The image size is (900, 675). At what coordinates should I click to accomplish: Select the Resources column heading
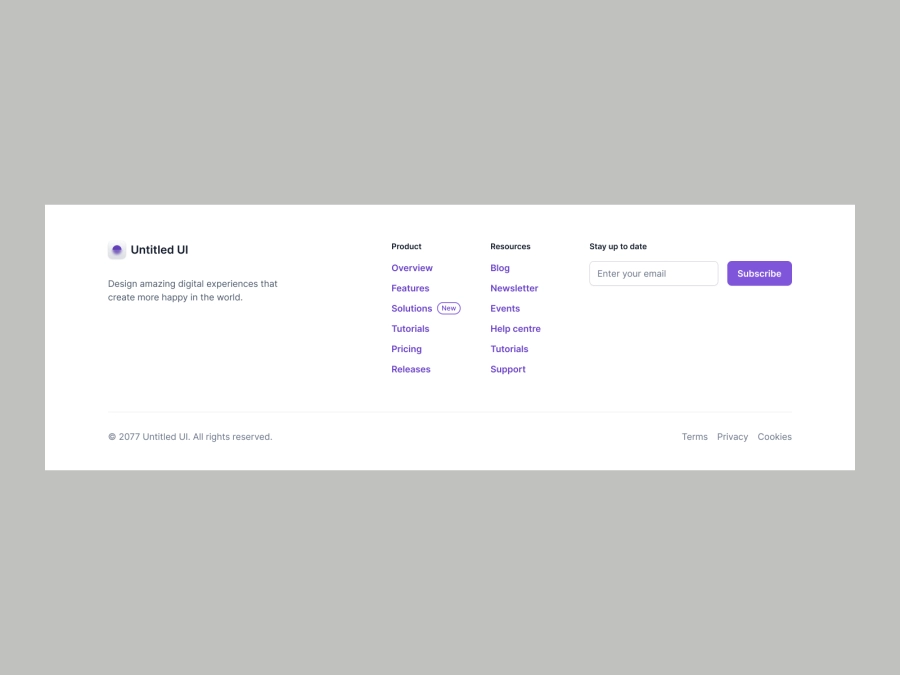tap(510, 246)
